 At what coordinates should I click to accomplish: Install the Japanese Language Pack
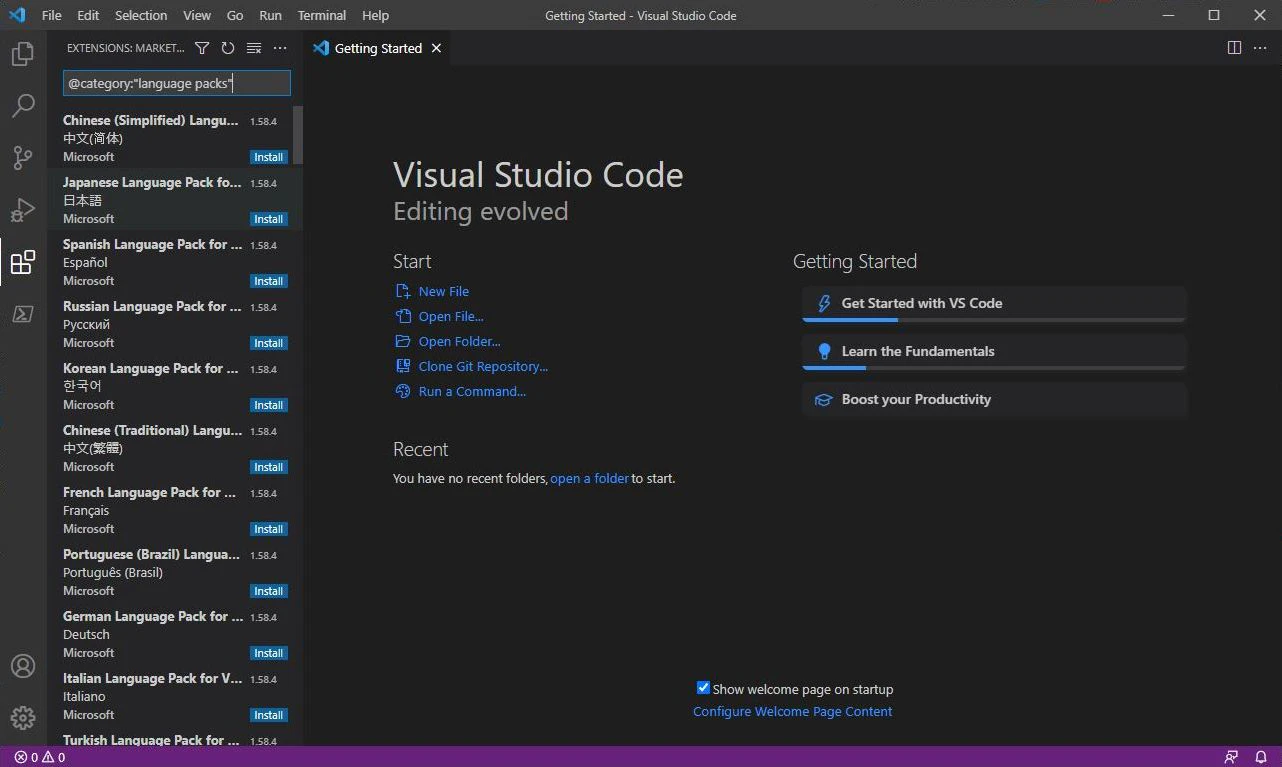coord(269,219)
